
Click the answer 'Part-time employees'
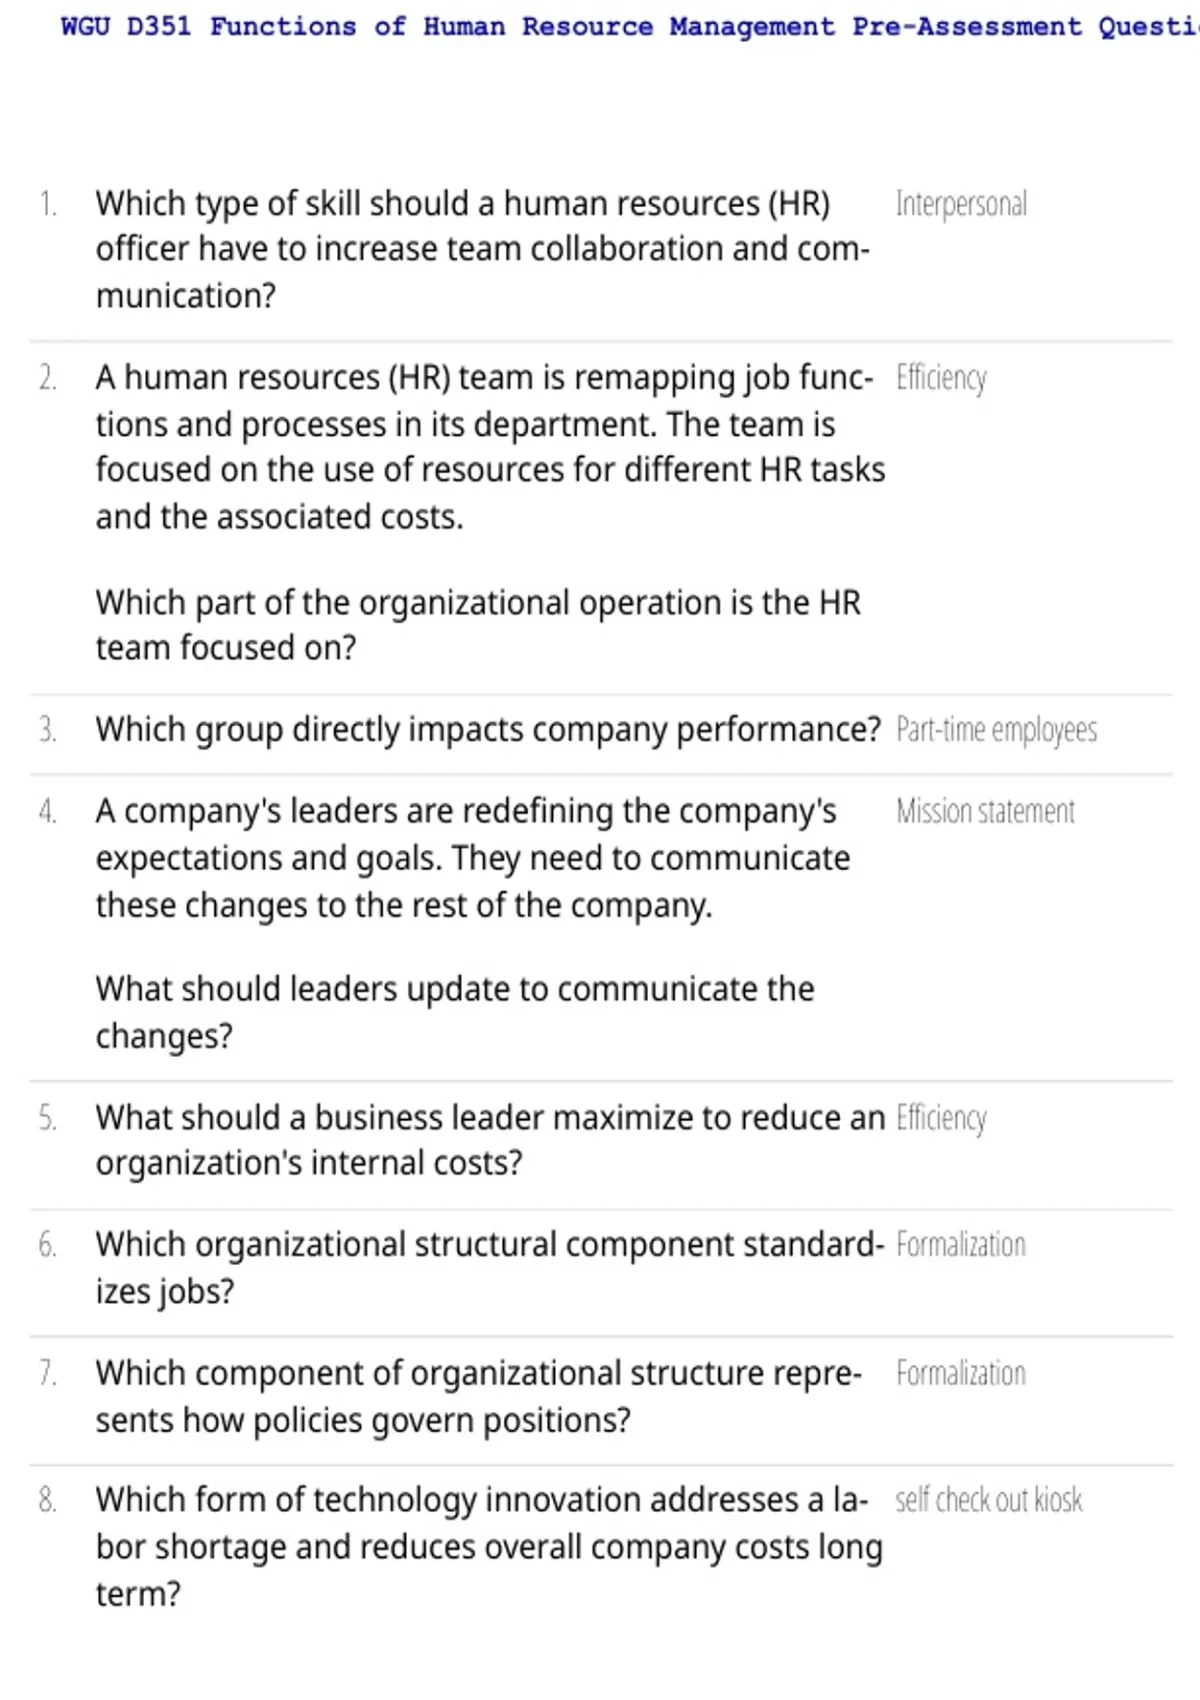[996, 730]
